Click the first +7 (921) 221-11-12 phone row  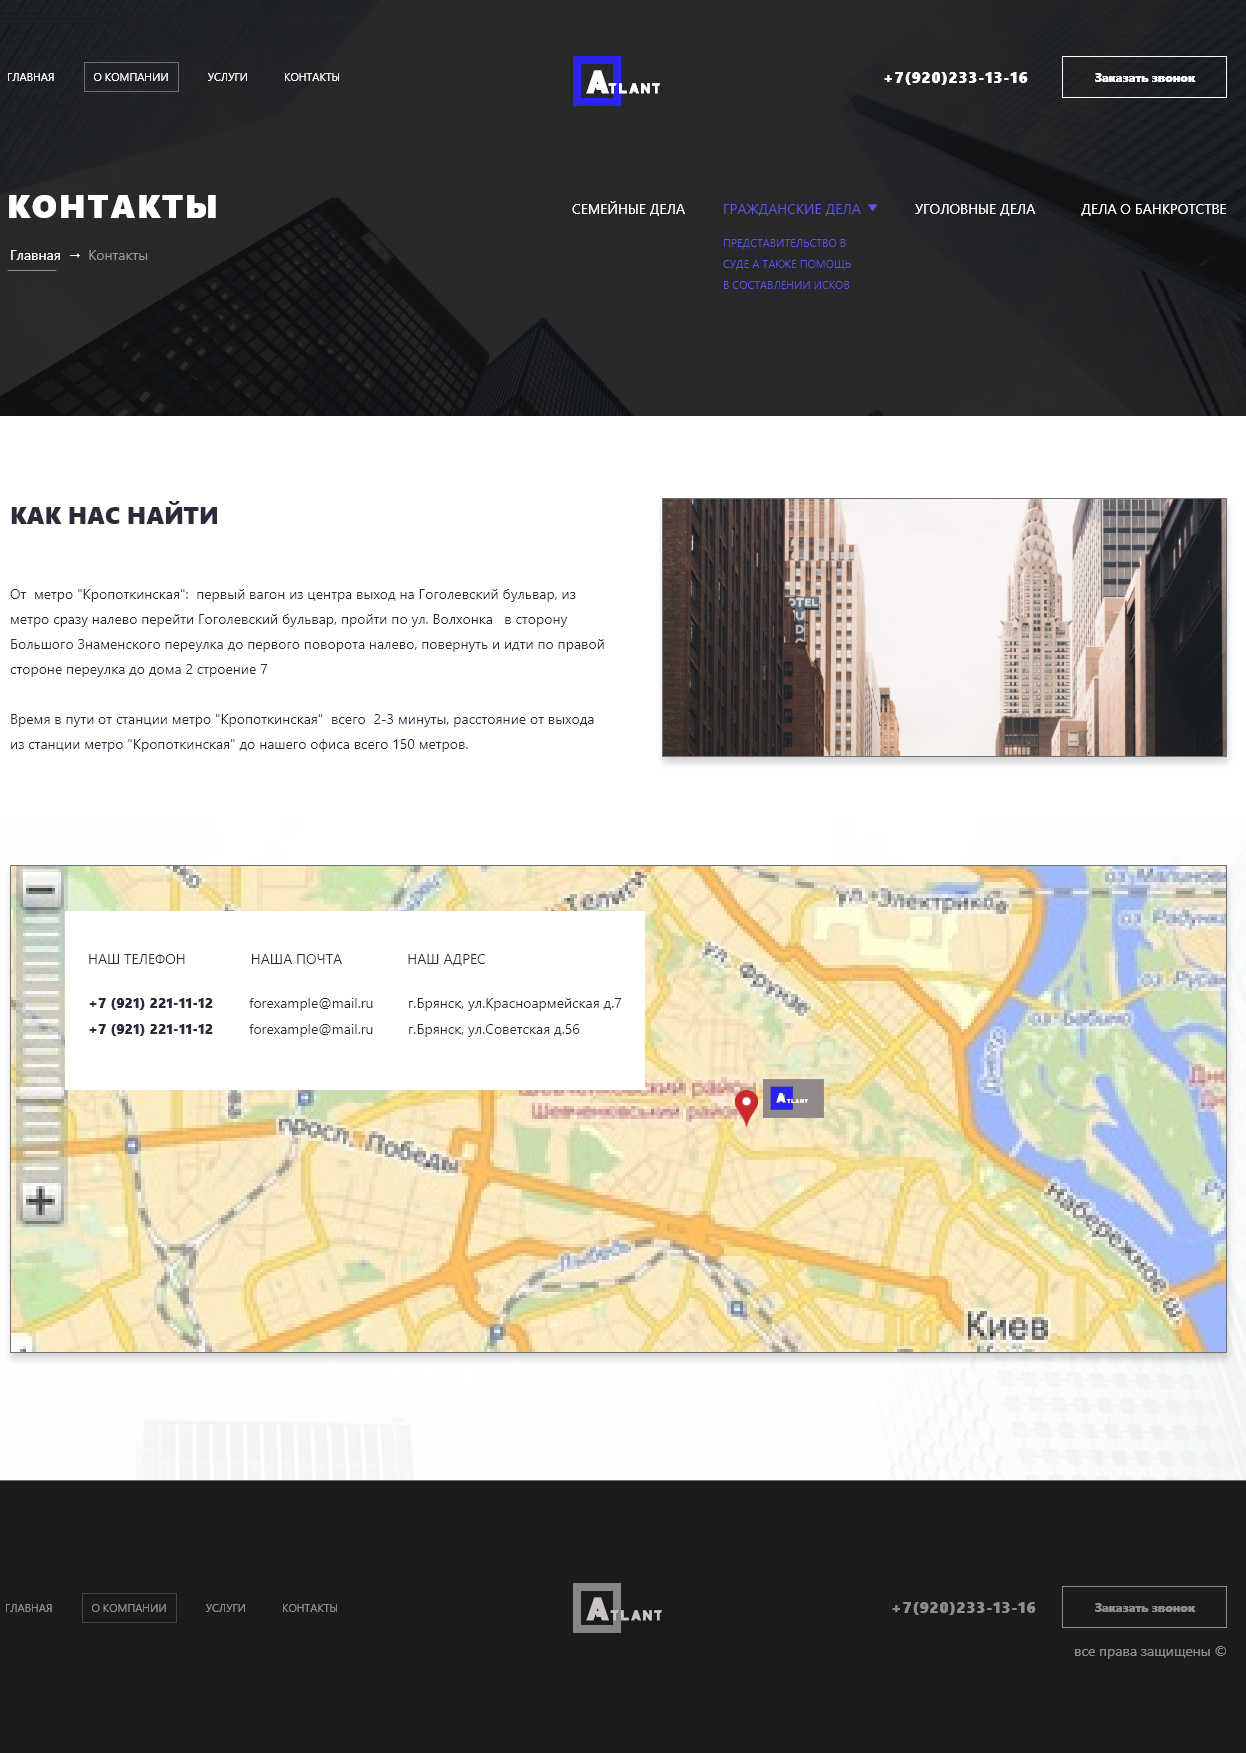click(x=150, y=1003)
